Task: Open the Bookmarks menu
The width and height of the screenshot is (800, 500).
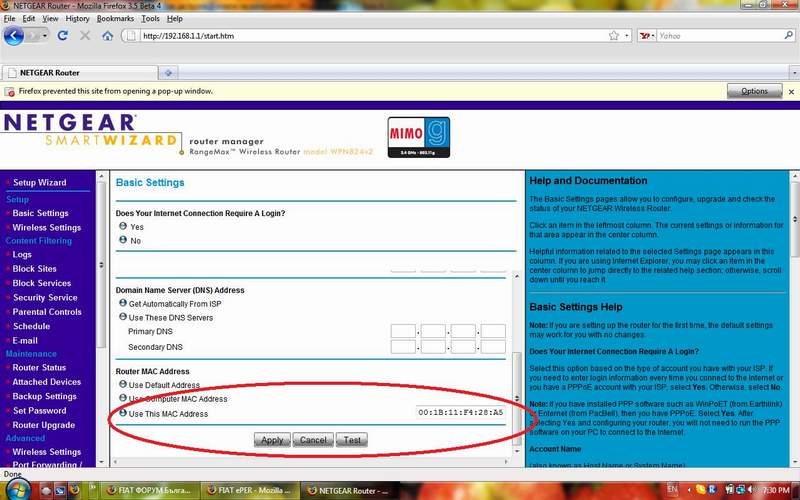Action: pyautogui.click(x=115, y=18)
